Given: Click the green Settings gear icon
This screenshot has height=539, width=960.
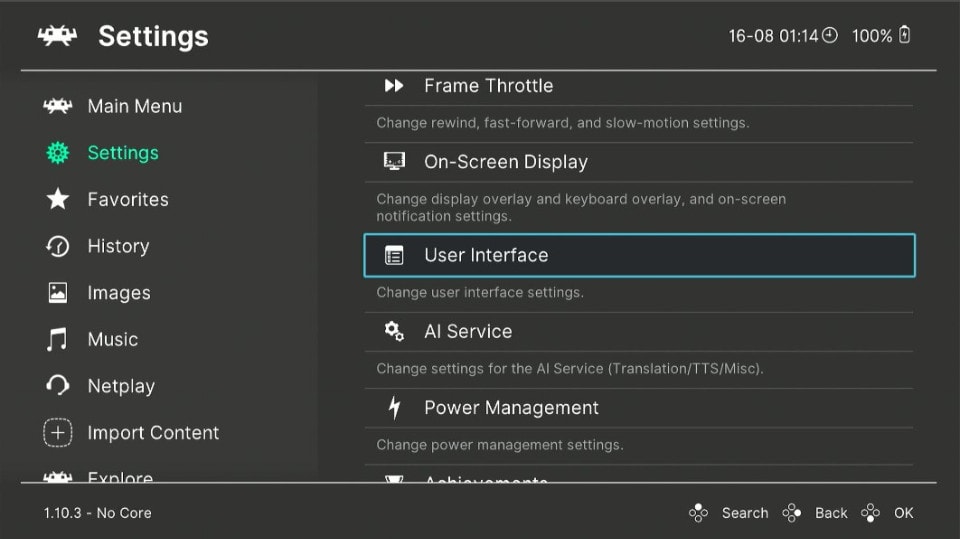Looking at the screenshot, I should click(x=58, y=153).
